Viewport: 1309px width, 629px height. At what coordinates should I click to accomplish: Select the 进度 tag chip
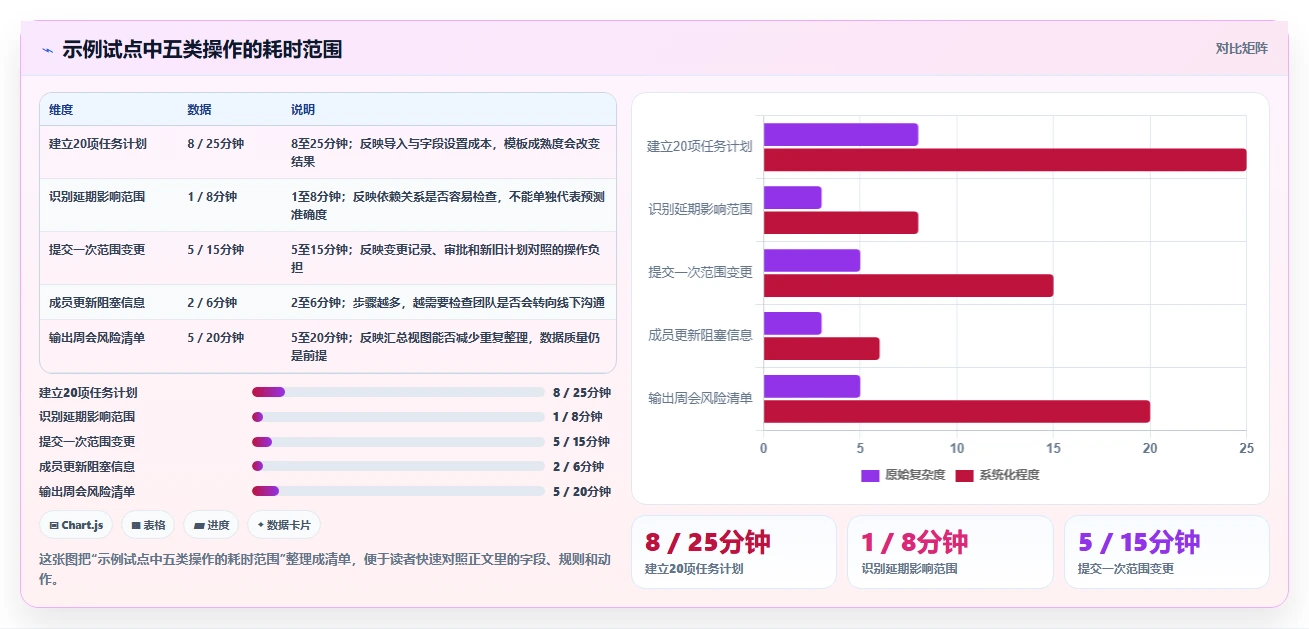(x=211, y=525)
